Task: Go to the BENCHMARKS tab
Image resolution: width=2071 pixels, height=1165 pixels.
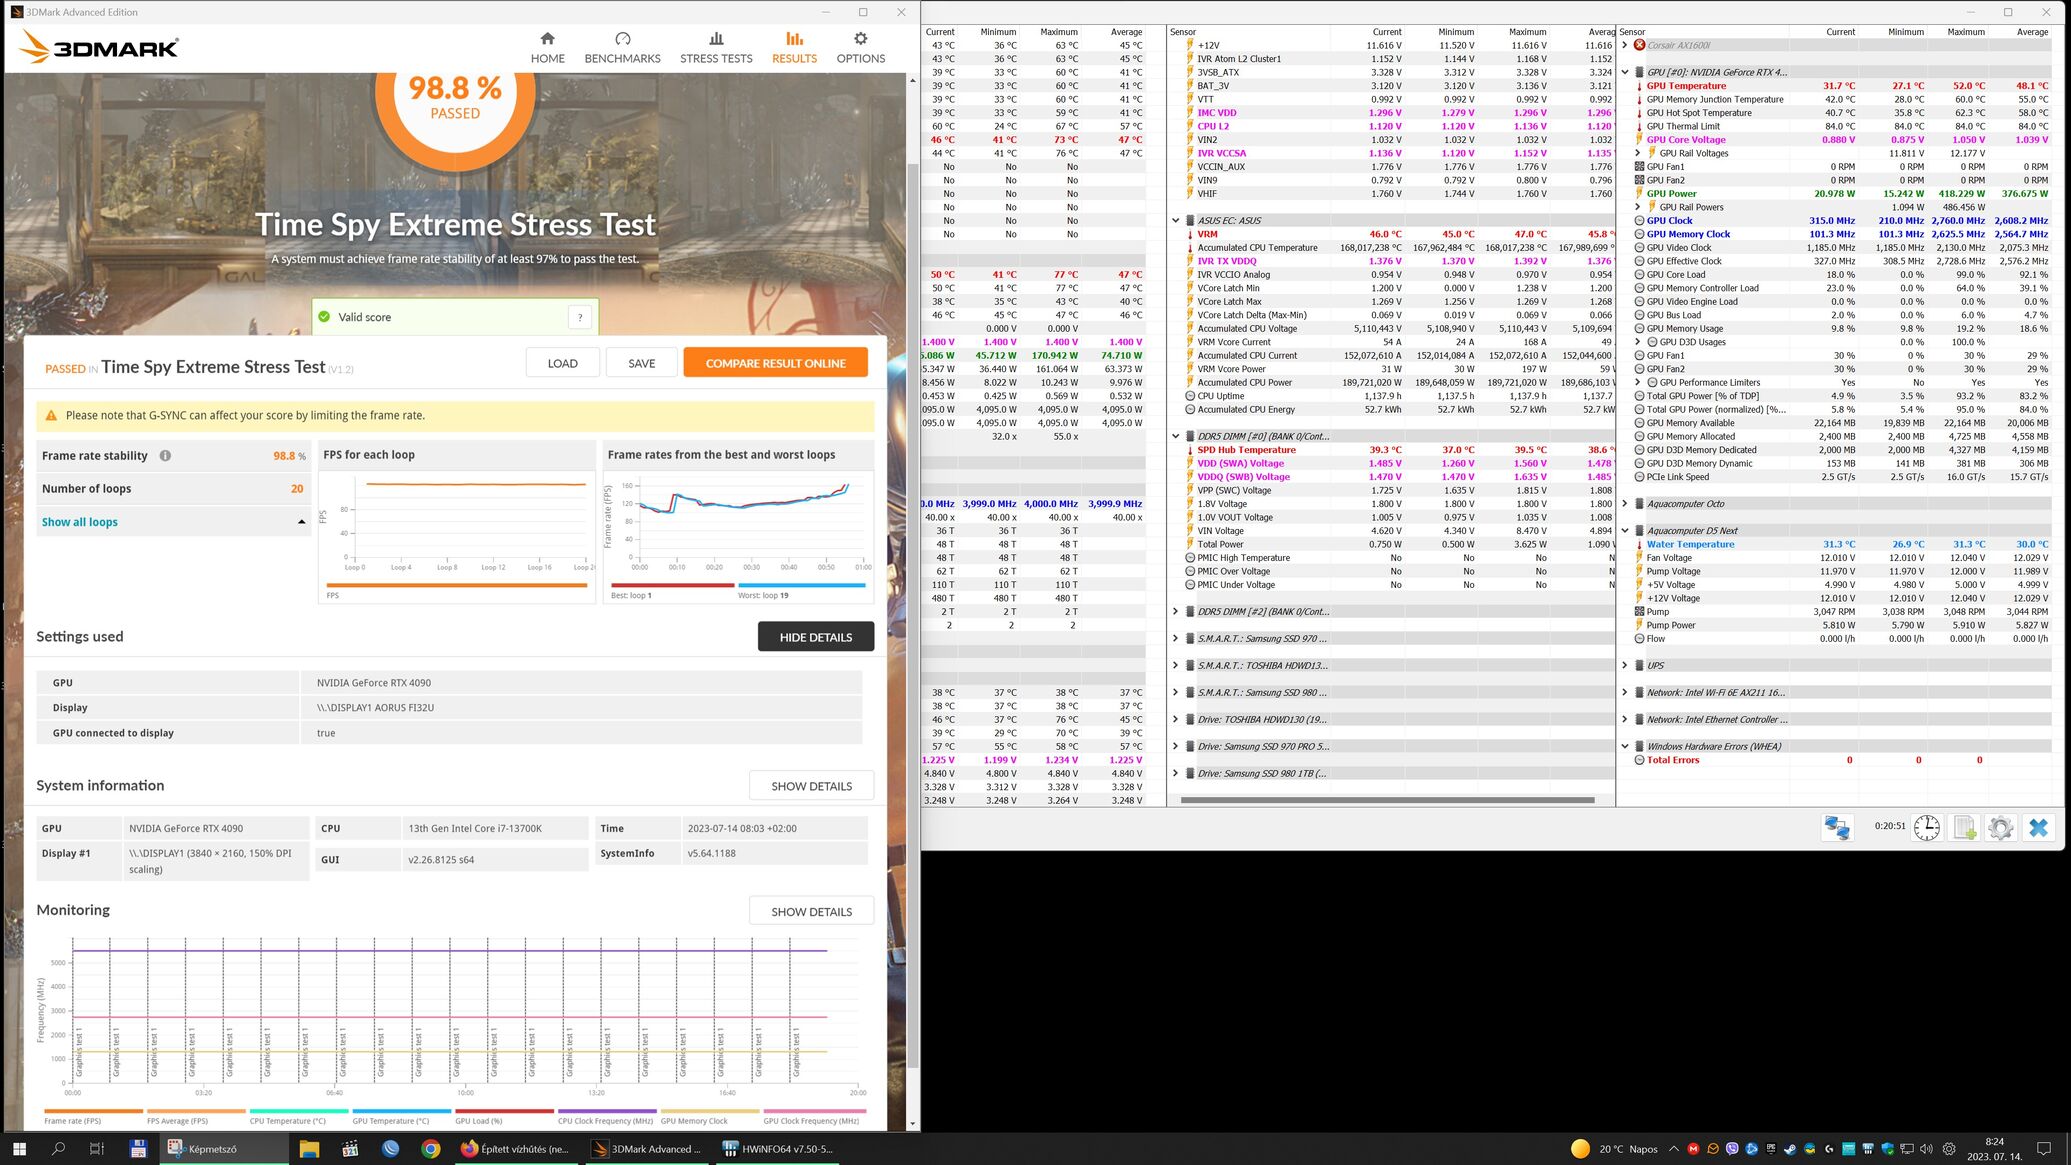Action: tap(622, 47)
